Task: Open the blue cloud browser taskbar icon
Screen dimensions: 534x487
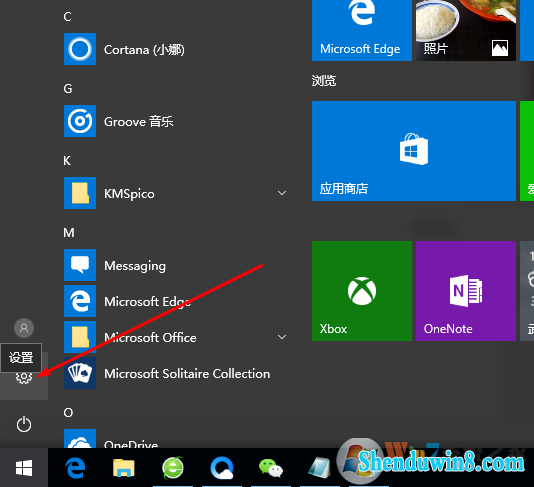Action: click(x=222, y=468)
